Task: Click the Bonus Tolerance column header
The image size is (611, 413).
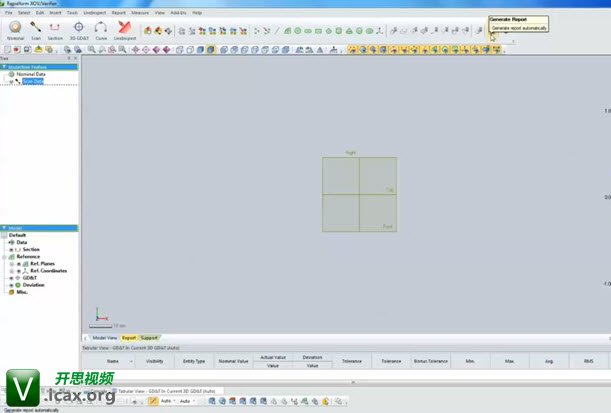Action: 431,361
